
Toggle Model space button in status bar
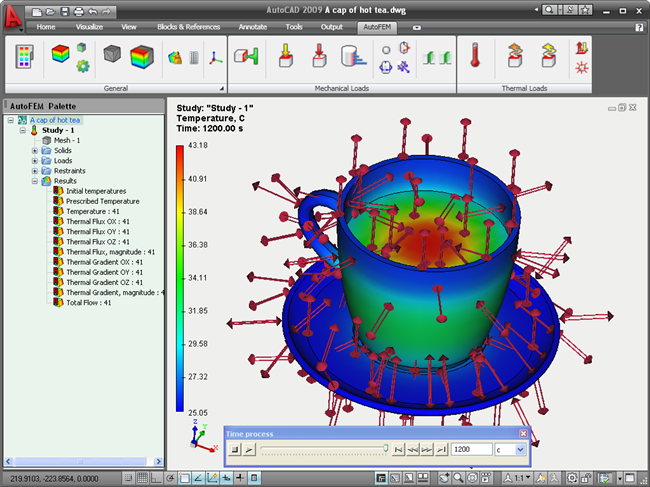tap(381, 478)
